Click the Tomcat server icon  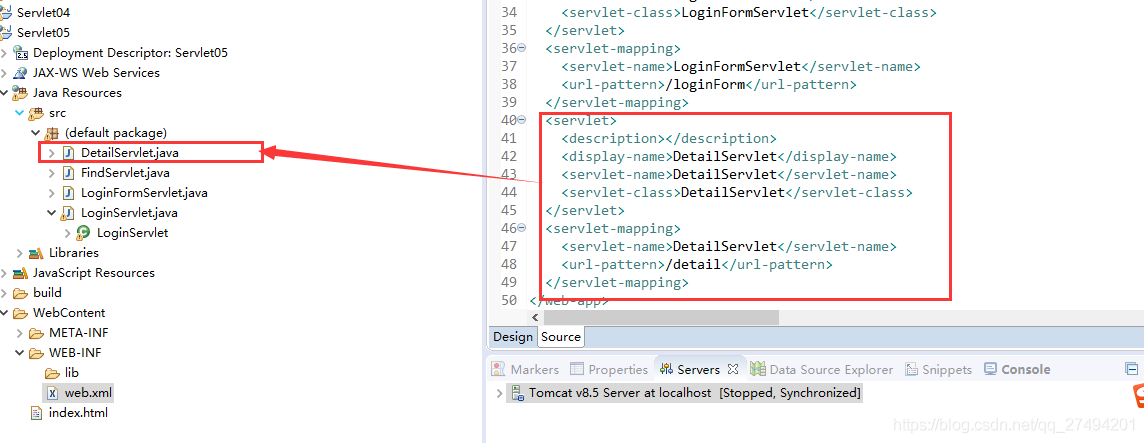click(517, 393)
